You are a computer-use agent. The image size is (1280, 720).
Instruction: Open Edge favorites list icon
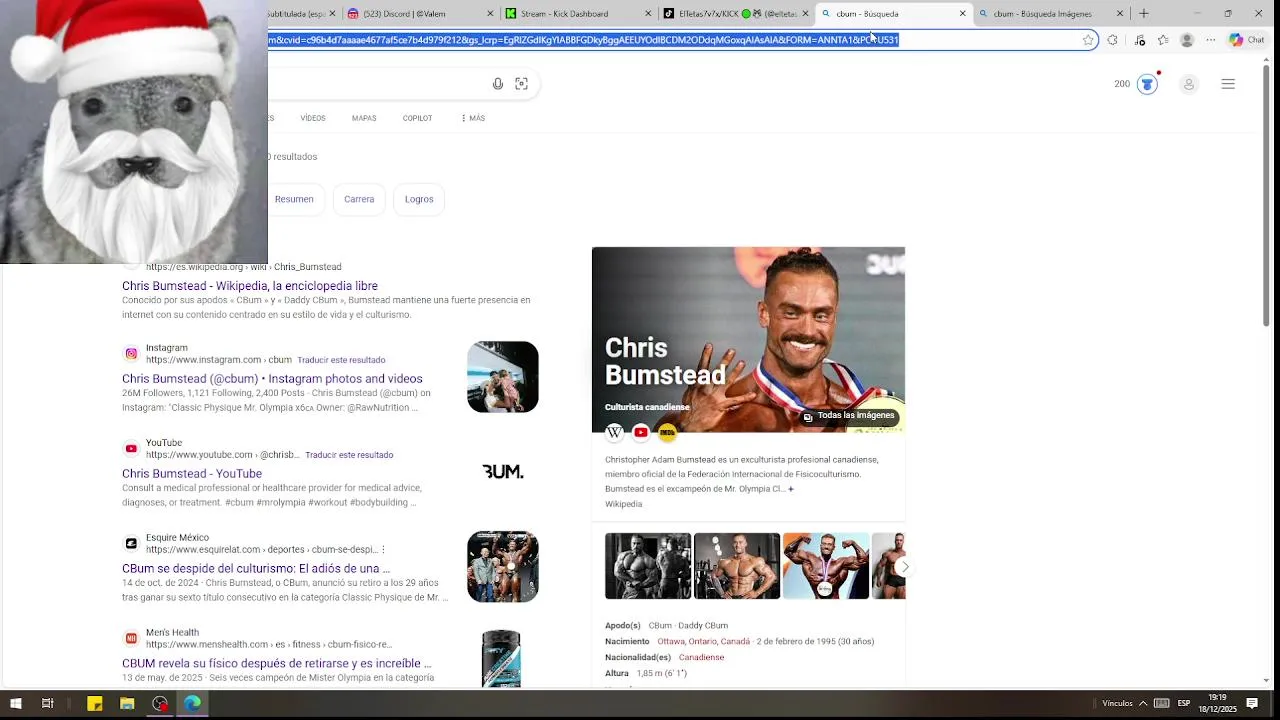[x=1163, y=40]
